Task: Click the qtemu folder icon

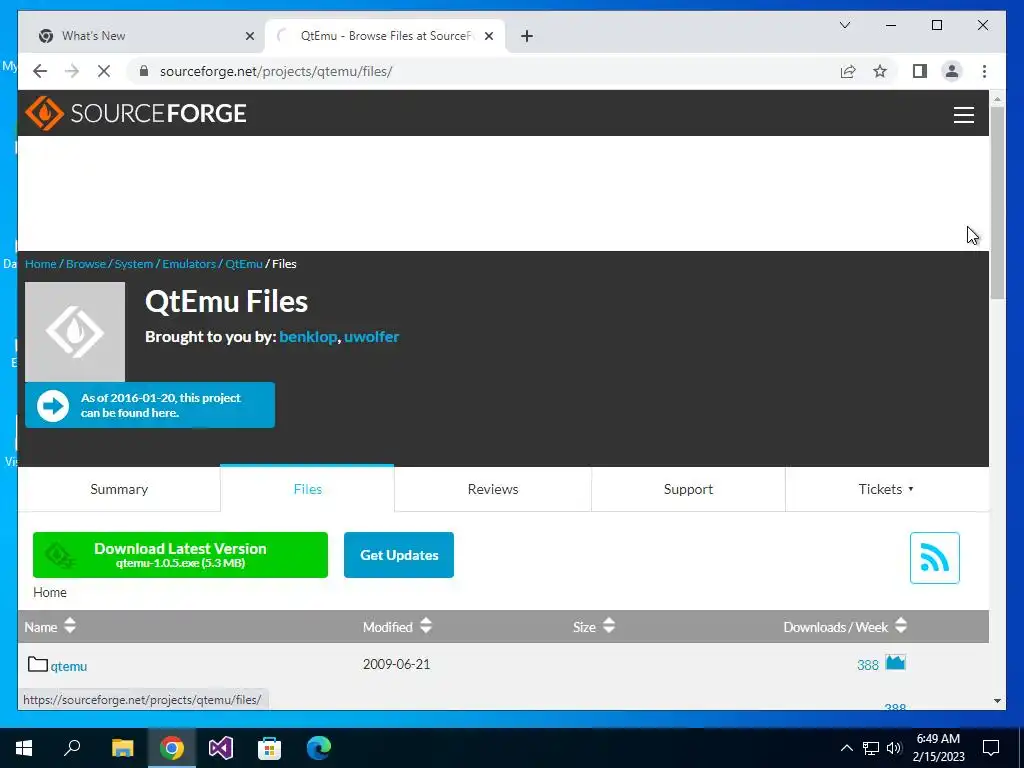Action: click(38, 664)
